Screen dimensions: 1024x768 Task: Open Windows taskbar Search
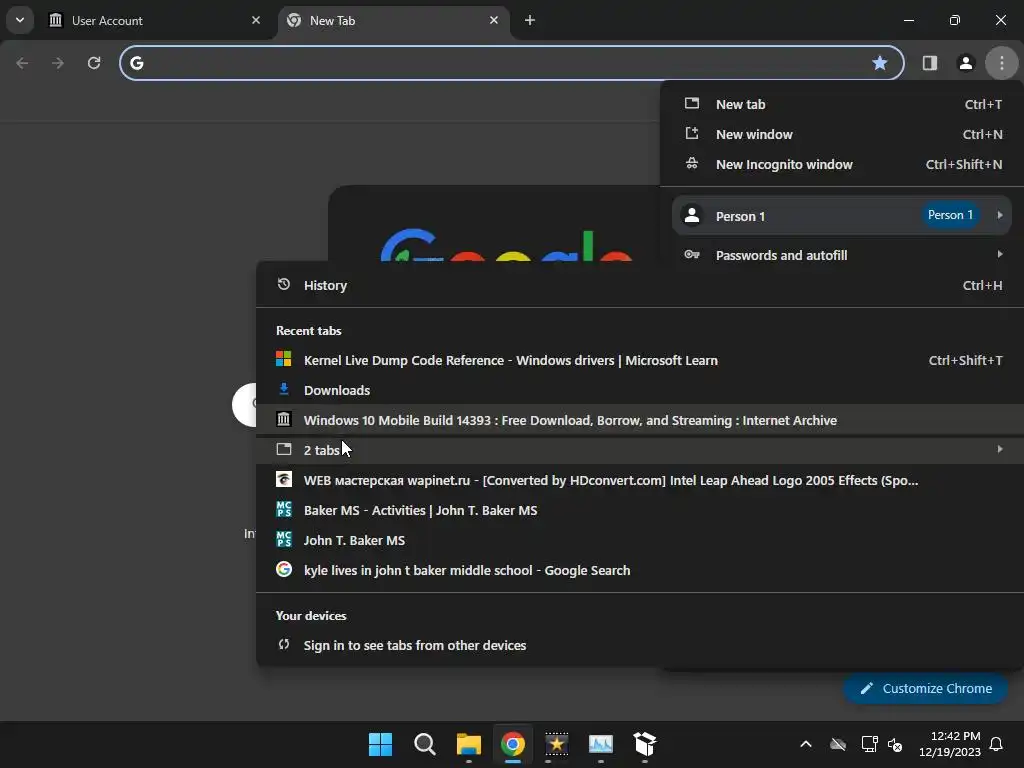pyautogui.click(x=424, y=744)
